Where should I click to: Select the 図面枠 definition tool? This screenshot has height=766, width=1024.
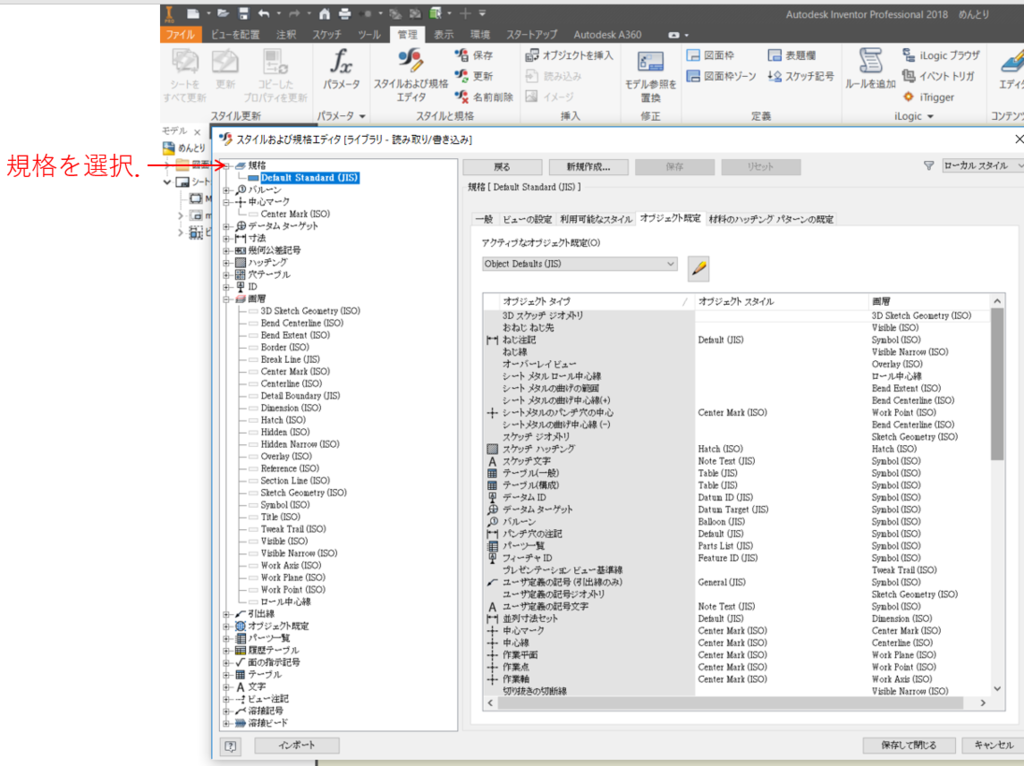711,56
